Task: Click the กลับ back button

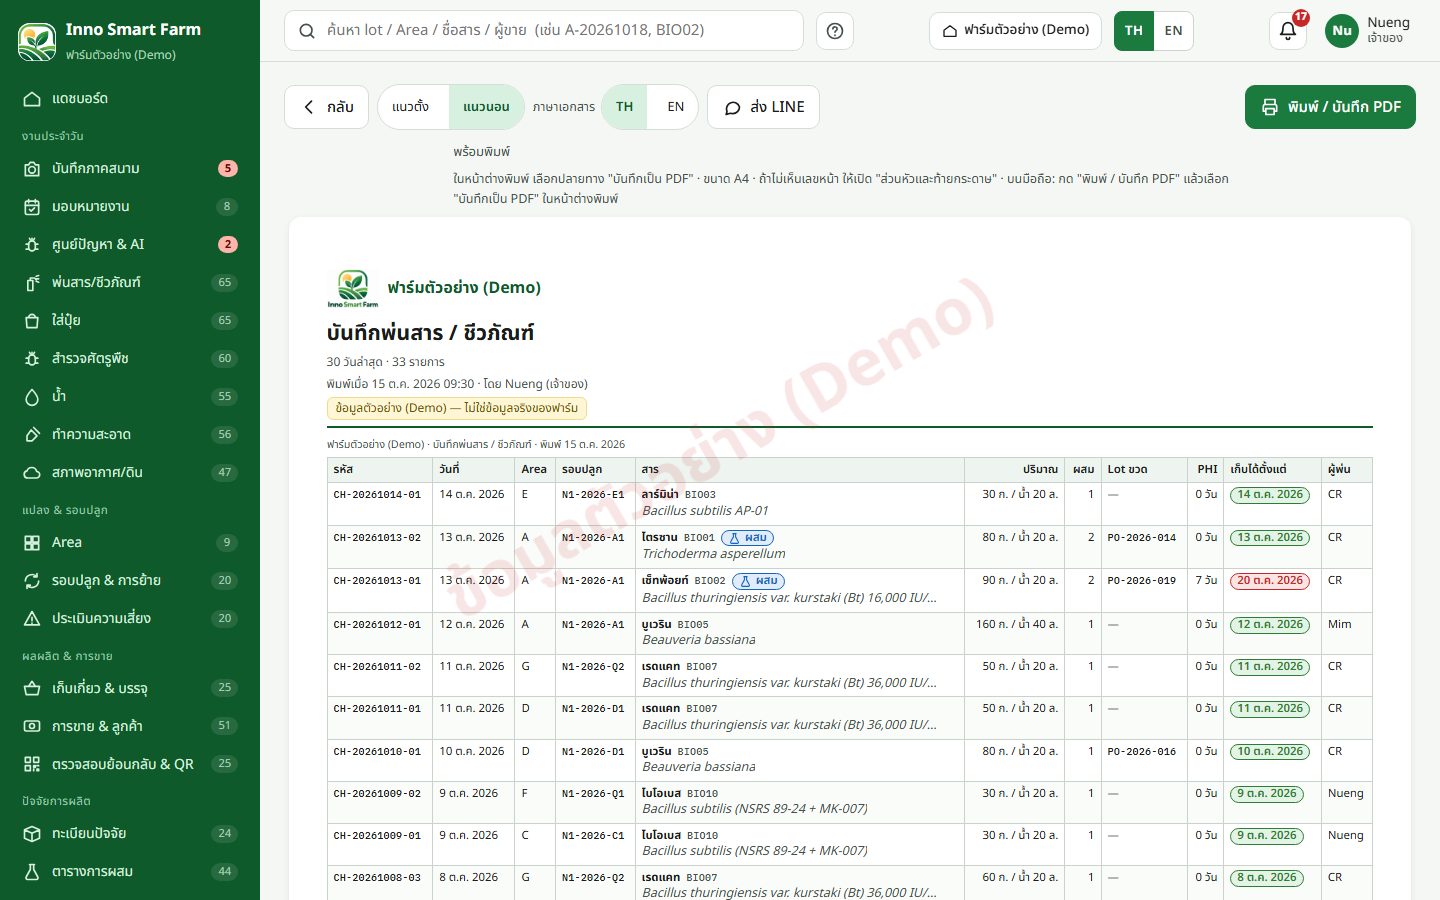Action: point(327,107)
